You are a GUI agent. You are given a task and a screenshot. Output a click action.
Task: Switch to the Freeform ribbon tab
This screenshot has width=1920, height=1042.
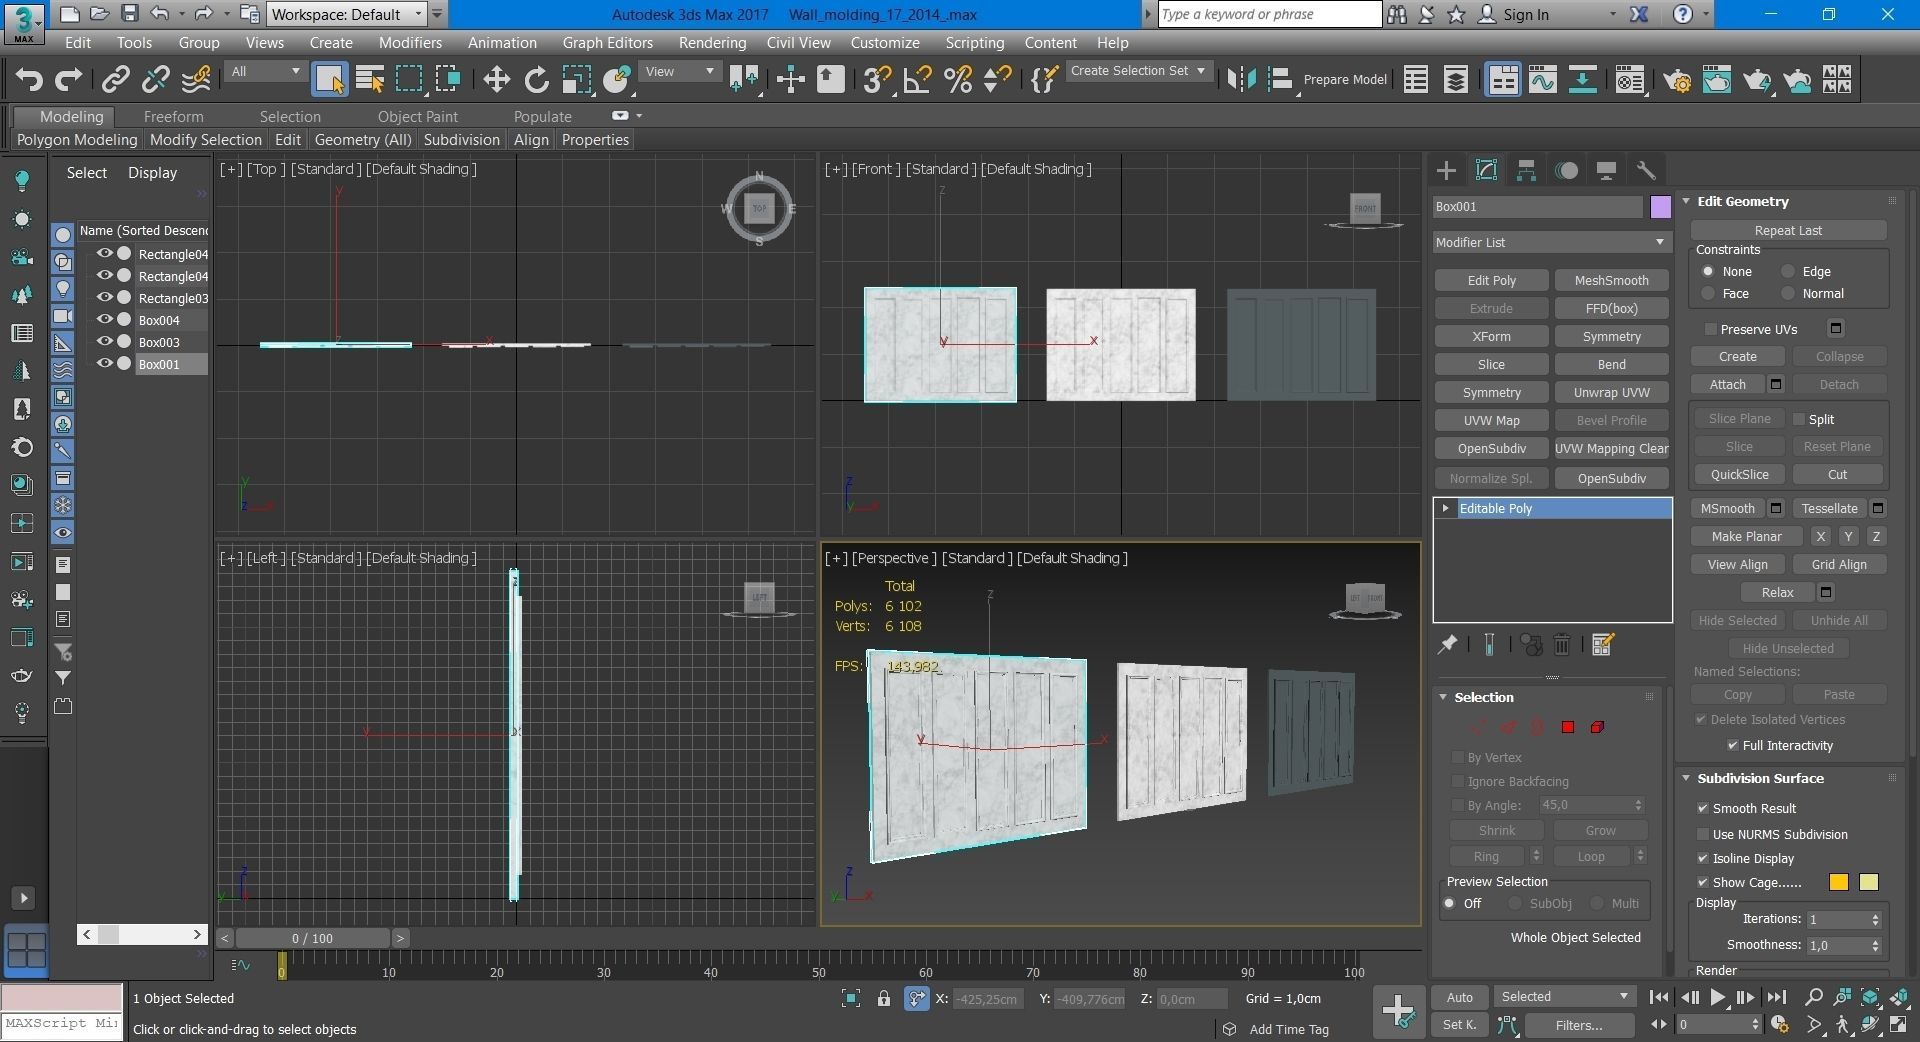173,117
